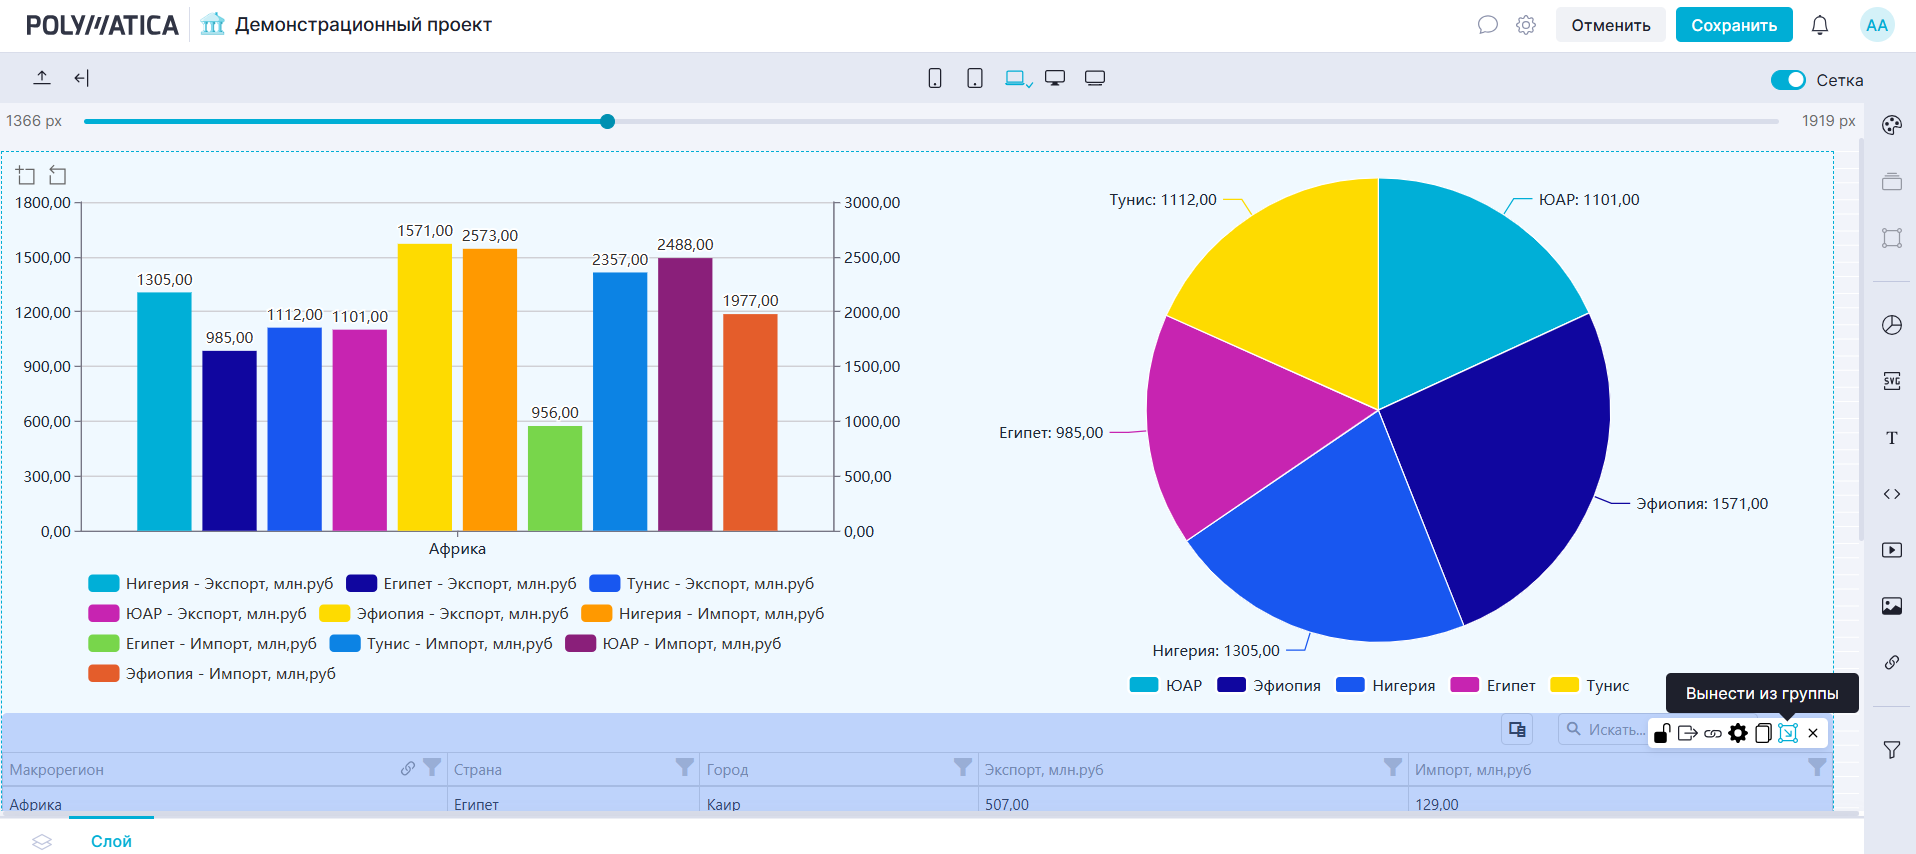Switch to the Слой tab
Viewport: 1916px width, 854px height.
(x=111, y=841)
